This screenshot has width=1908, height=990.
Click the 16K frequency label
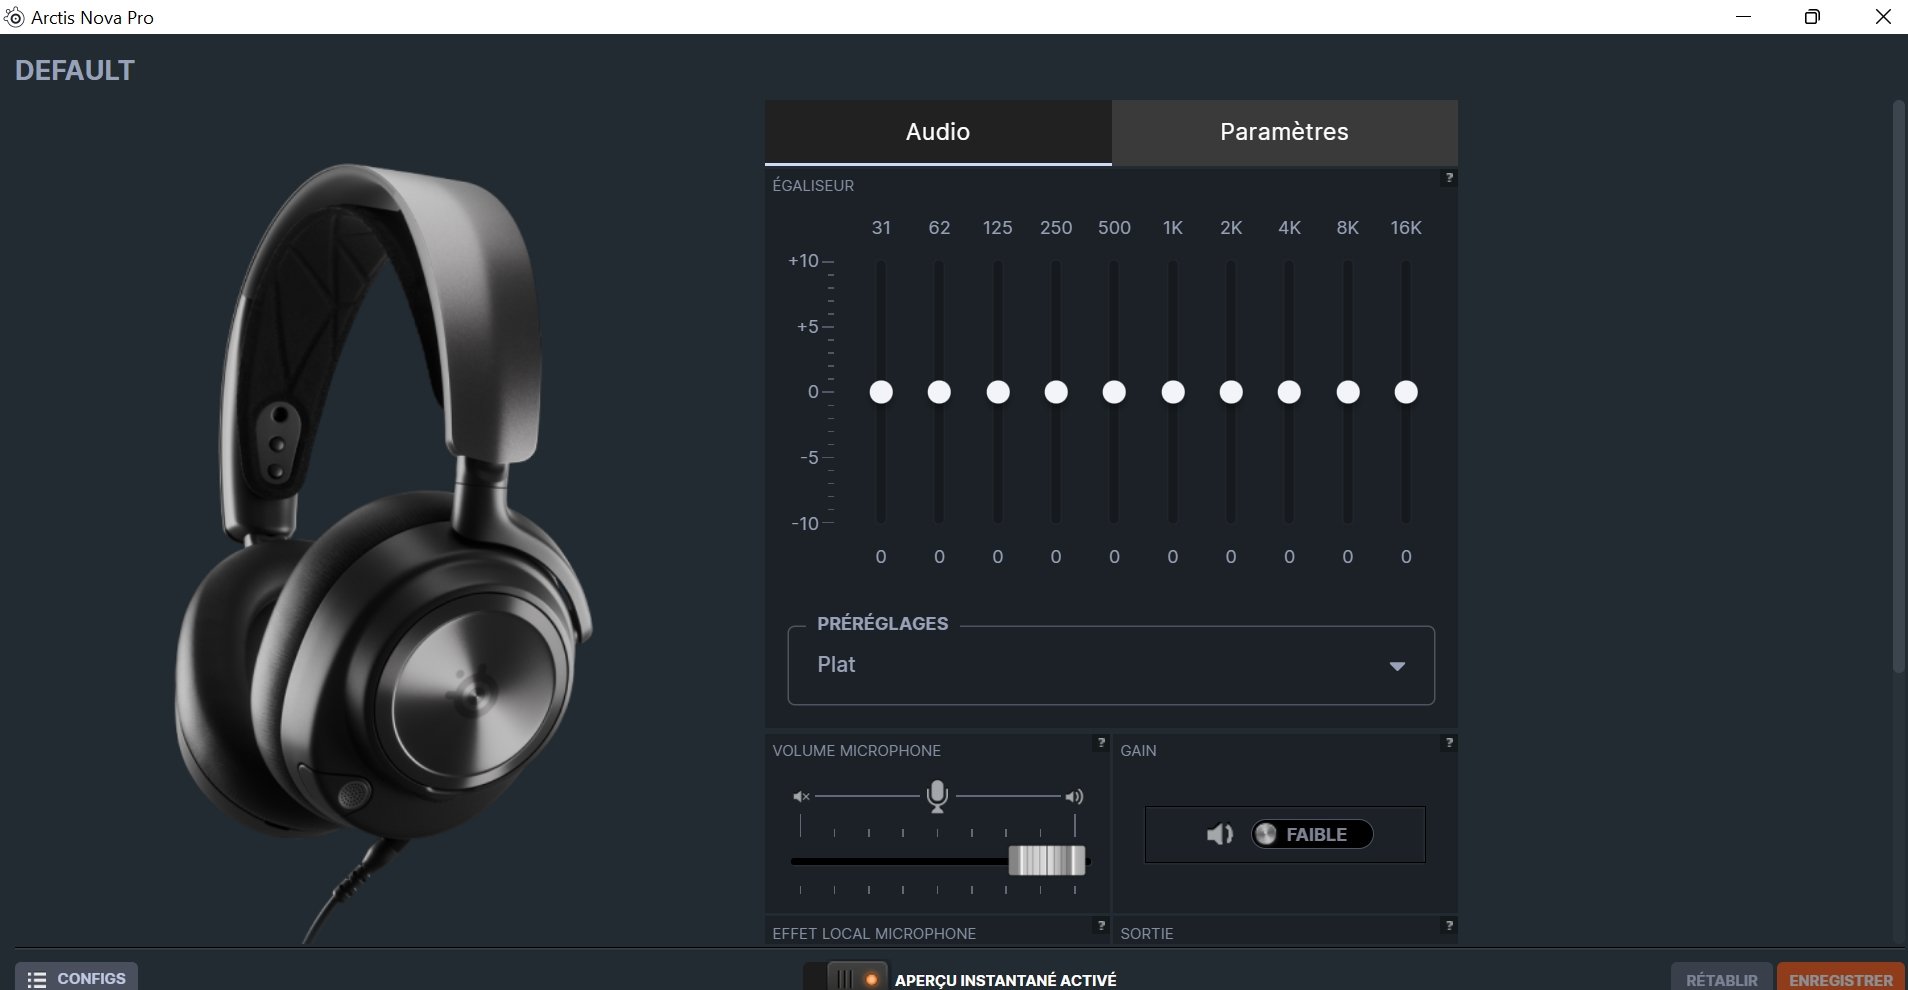click(x=1406, y=228)
